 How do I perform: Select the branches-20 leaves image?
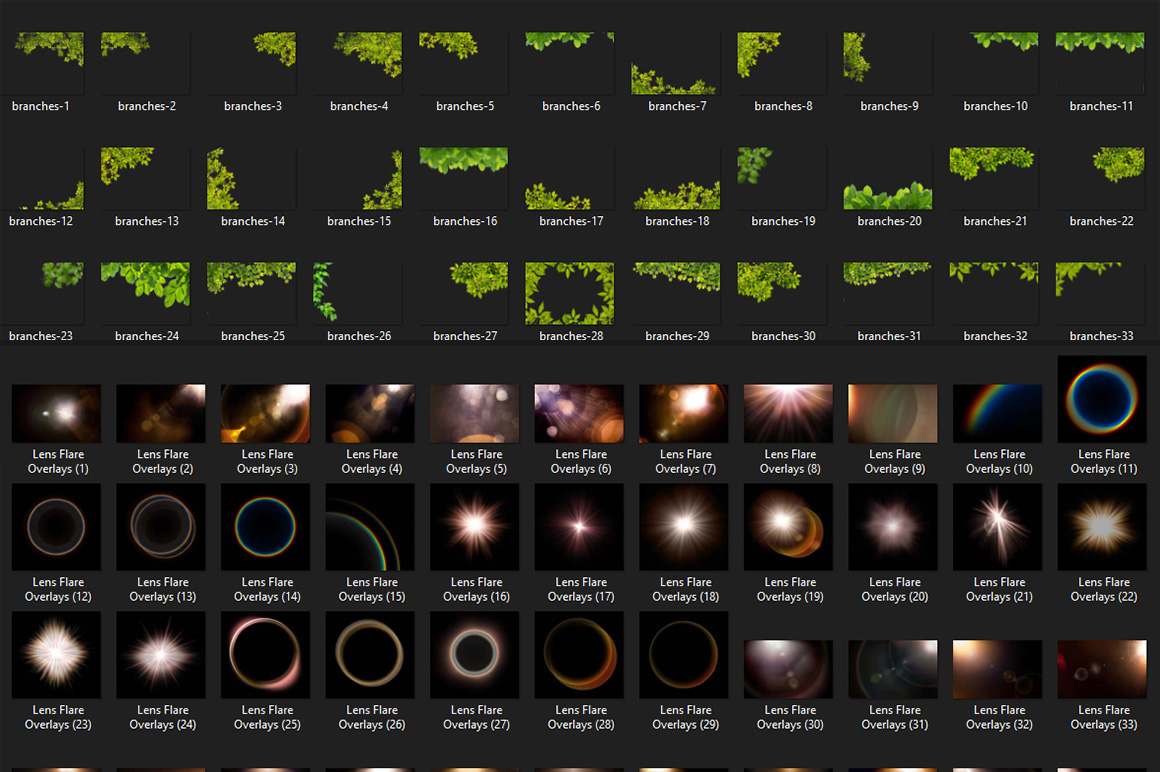(x=888, y=178)
